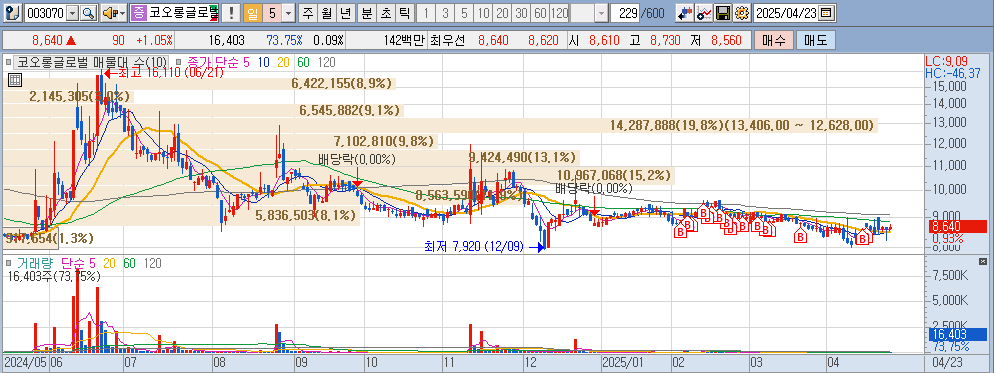
Task: Toggle the price chart legend square
Action: click(x=8, y=62)
